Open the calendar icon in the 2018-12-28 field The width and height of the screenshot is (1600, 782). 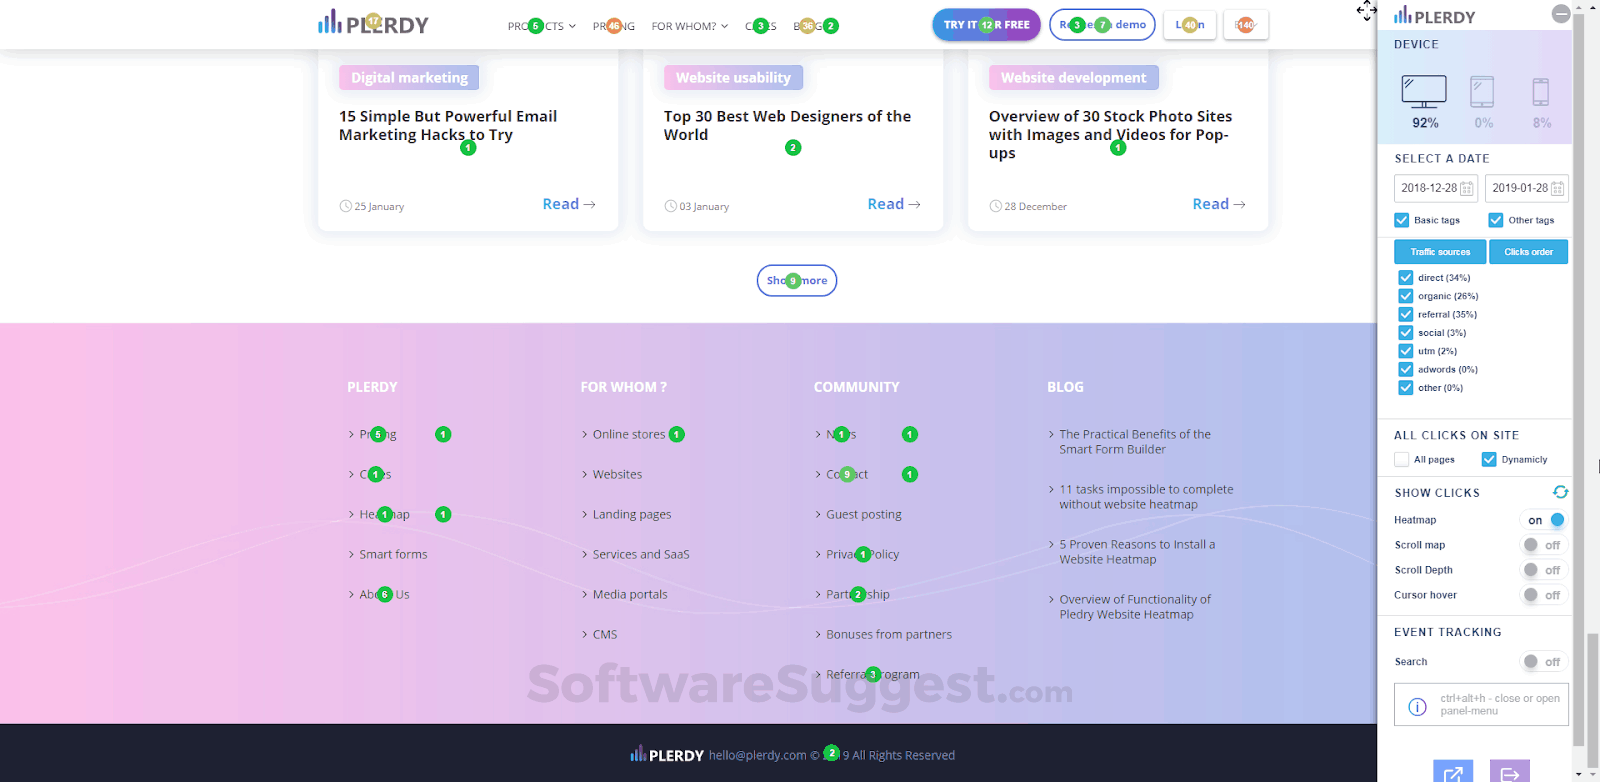pyautogui.click(x=1467, y=188)
